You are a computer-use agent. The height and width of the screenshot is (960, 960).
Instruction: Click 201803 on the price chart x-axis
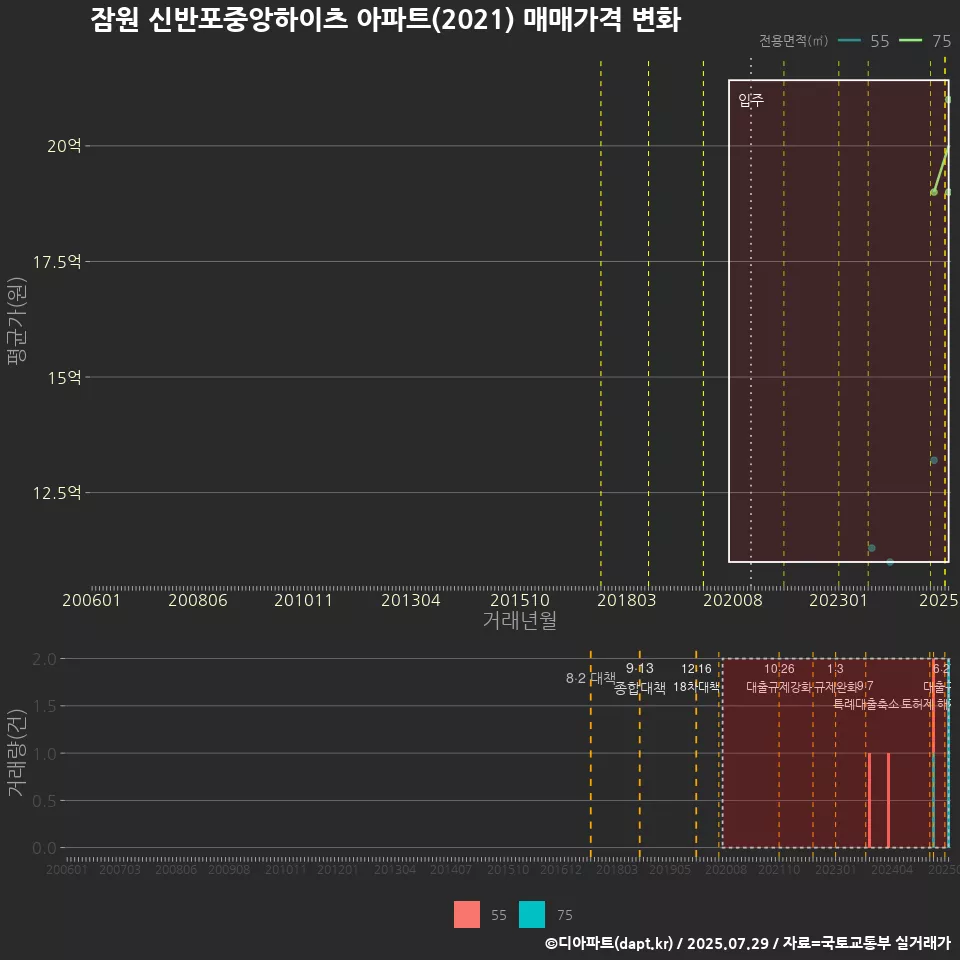coord(626,600)
